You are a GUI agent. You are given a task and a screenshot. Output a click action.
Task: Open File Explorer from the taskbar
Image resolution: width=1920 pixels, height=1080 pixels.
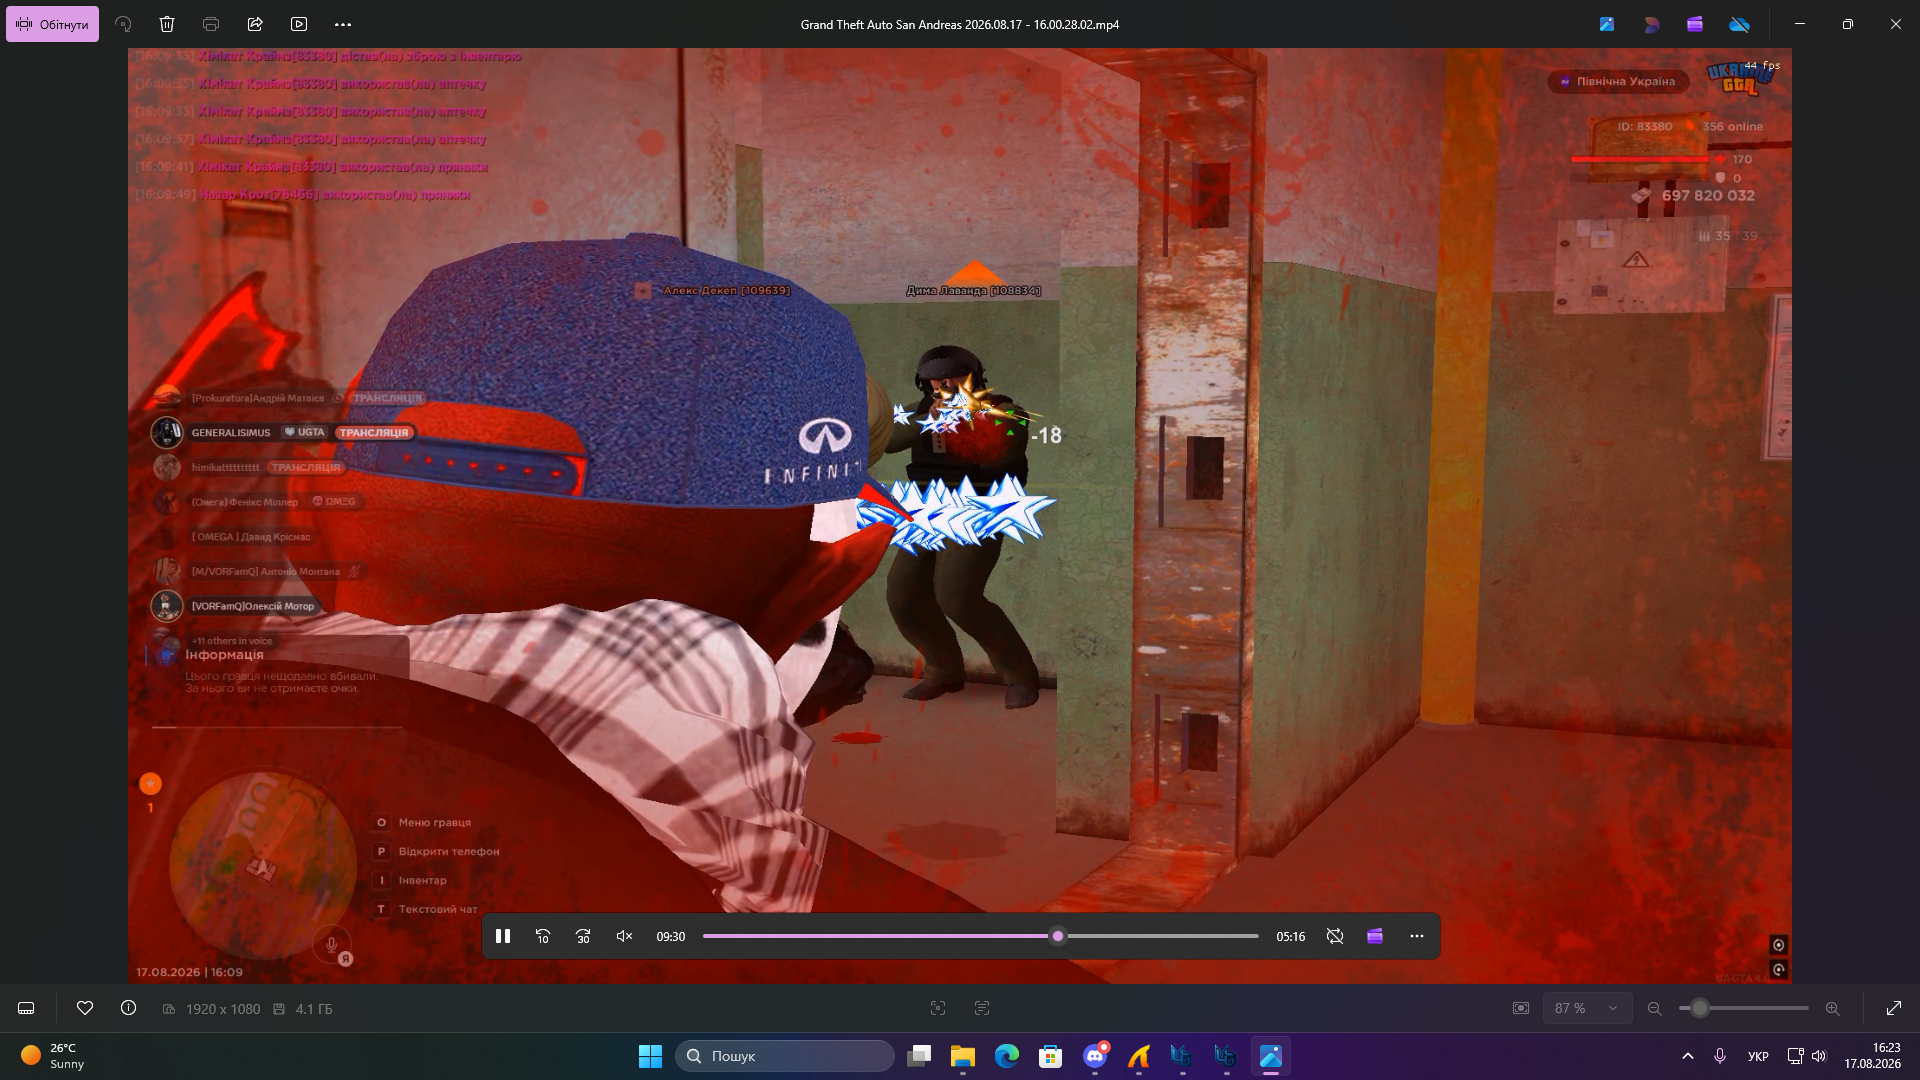point(963,1056)
